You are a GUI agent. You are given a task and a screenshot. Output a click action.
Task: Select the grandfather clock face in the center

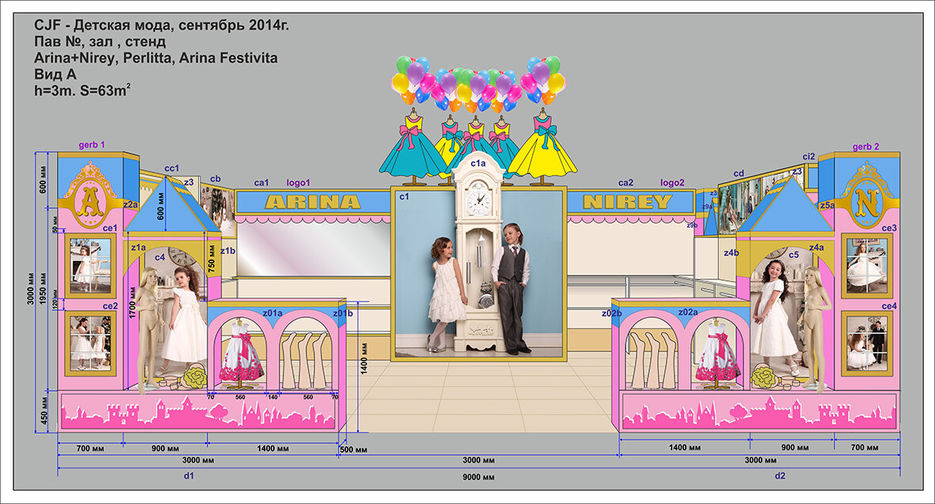pos(478,200)
